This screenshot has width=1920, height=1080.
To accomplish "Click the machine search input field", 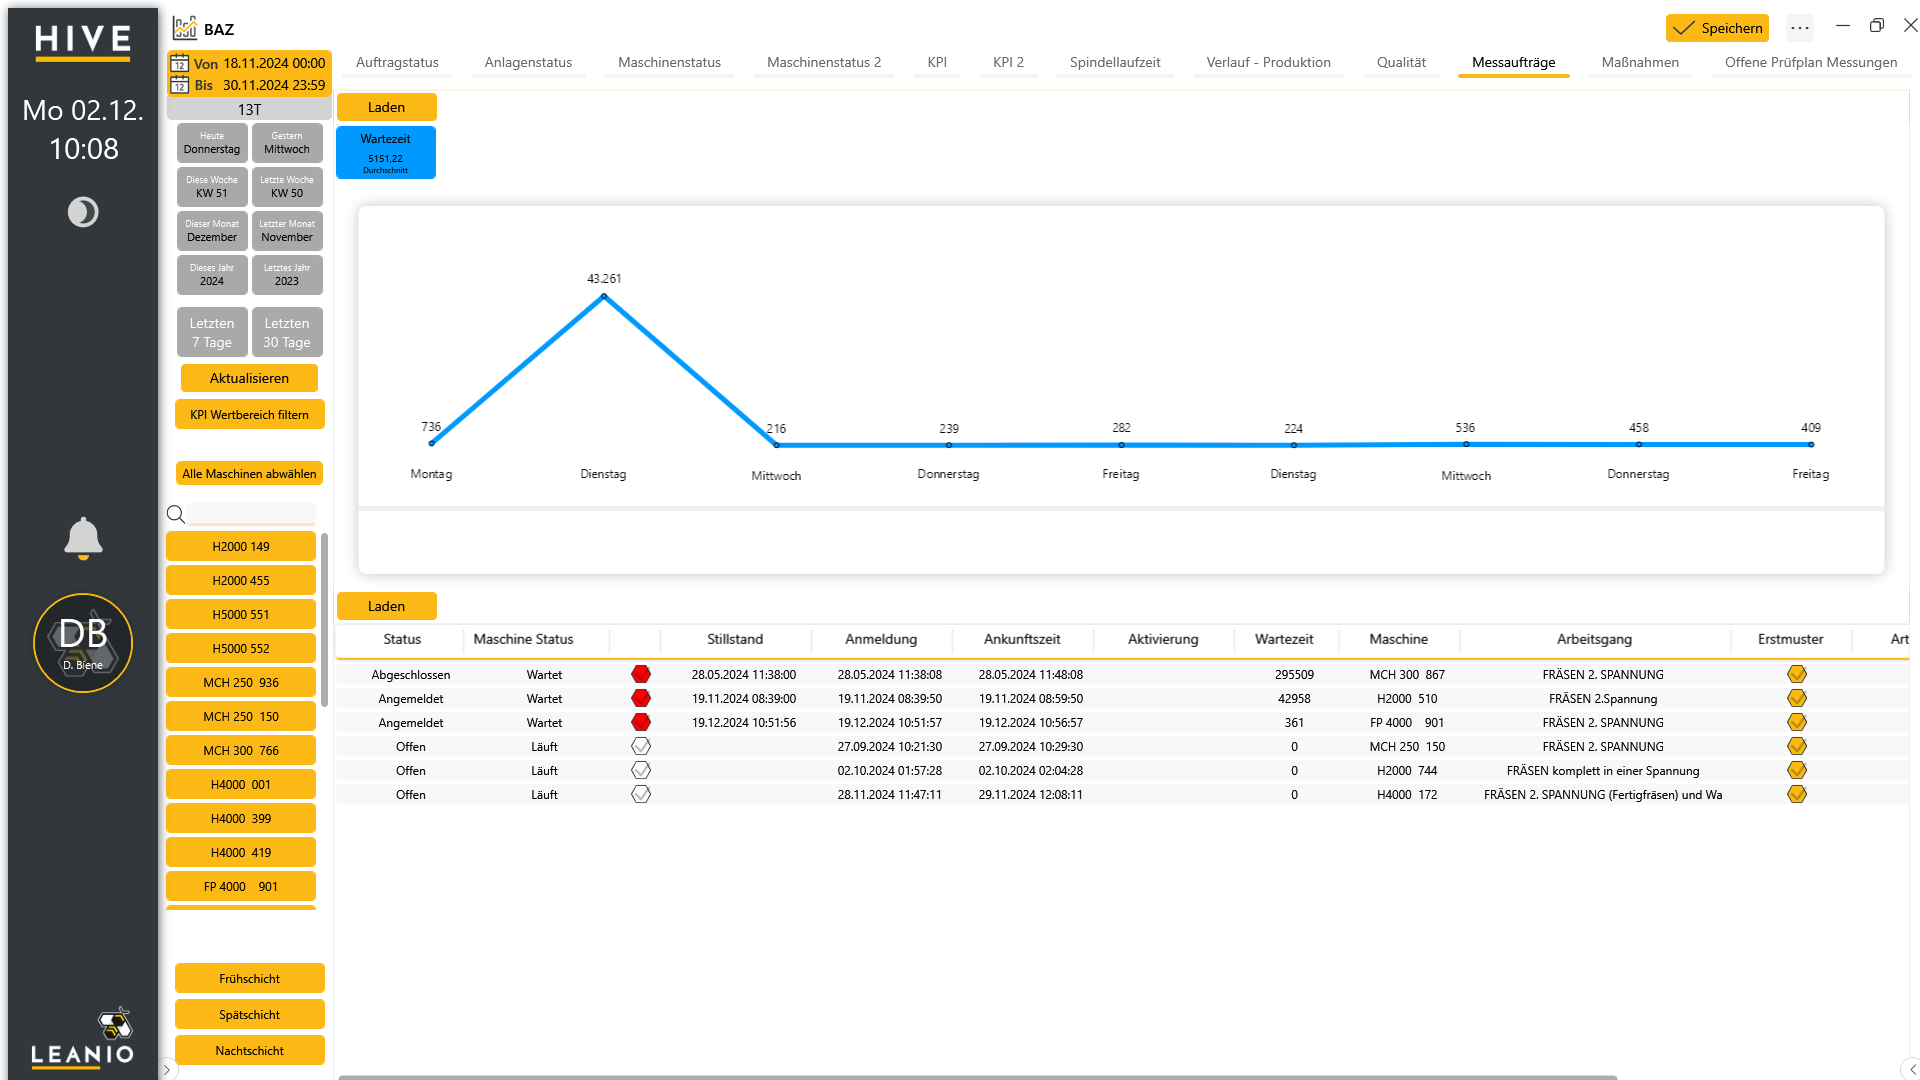I will [251, 514].
